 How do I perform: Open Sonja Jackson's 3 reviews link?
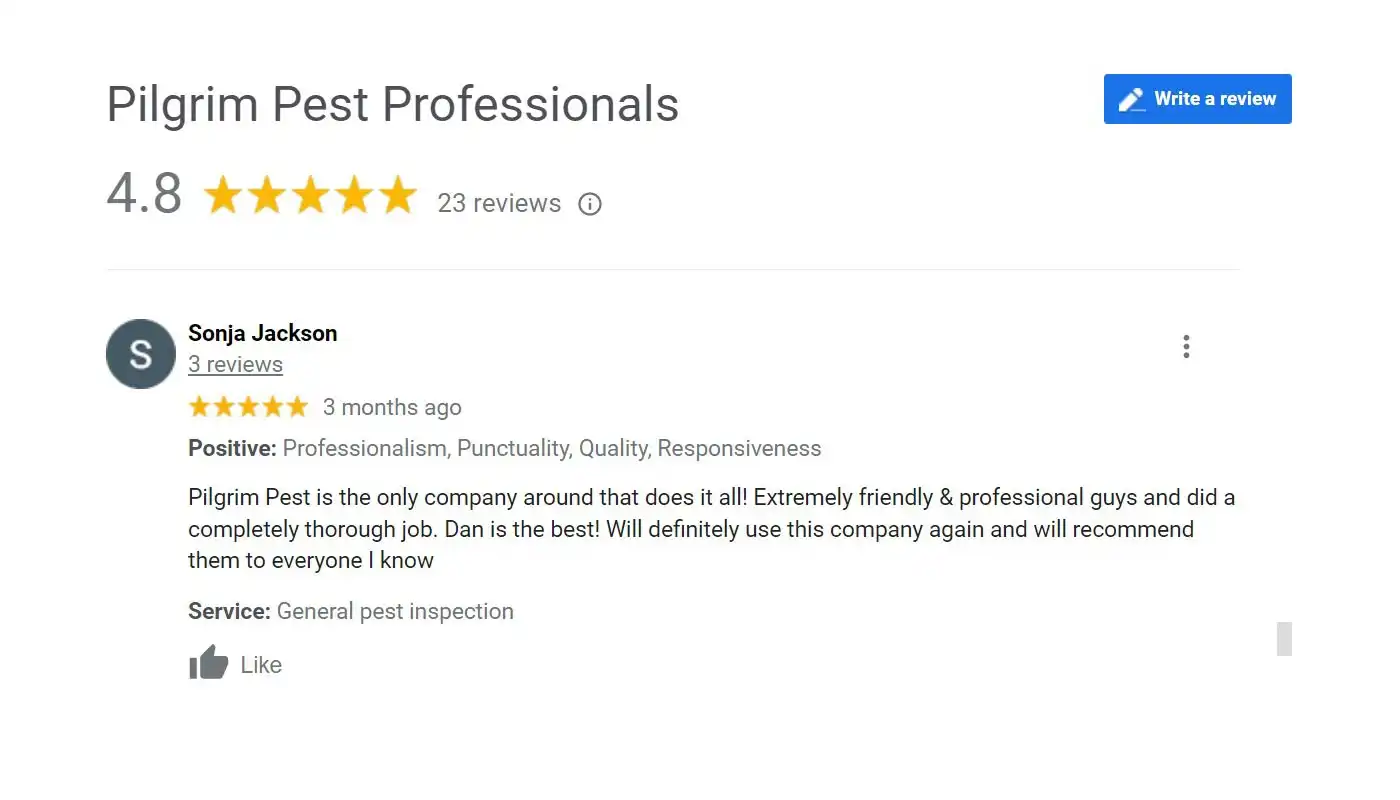(235, 364)
